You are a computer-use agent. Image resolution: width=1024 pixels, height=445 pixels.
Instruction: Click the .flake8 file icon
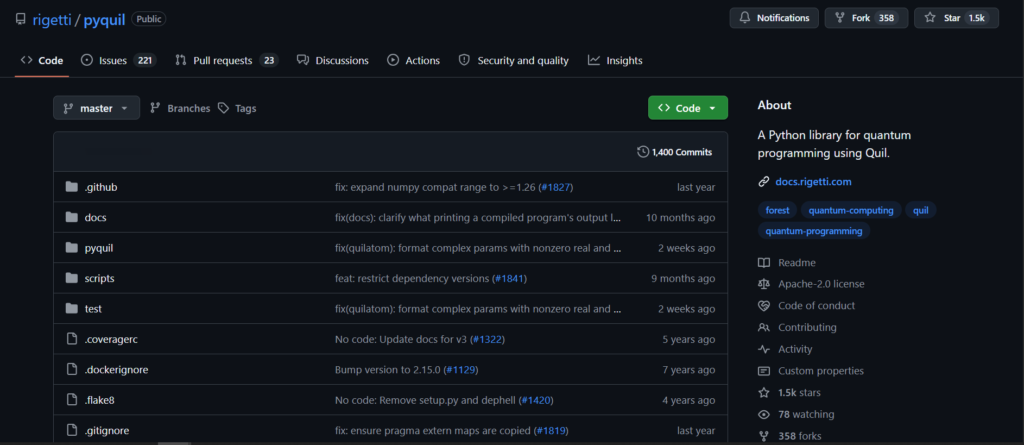pos(72,400)
